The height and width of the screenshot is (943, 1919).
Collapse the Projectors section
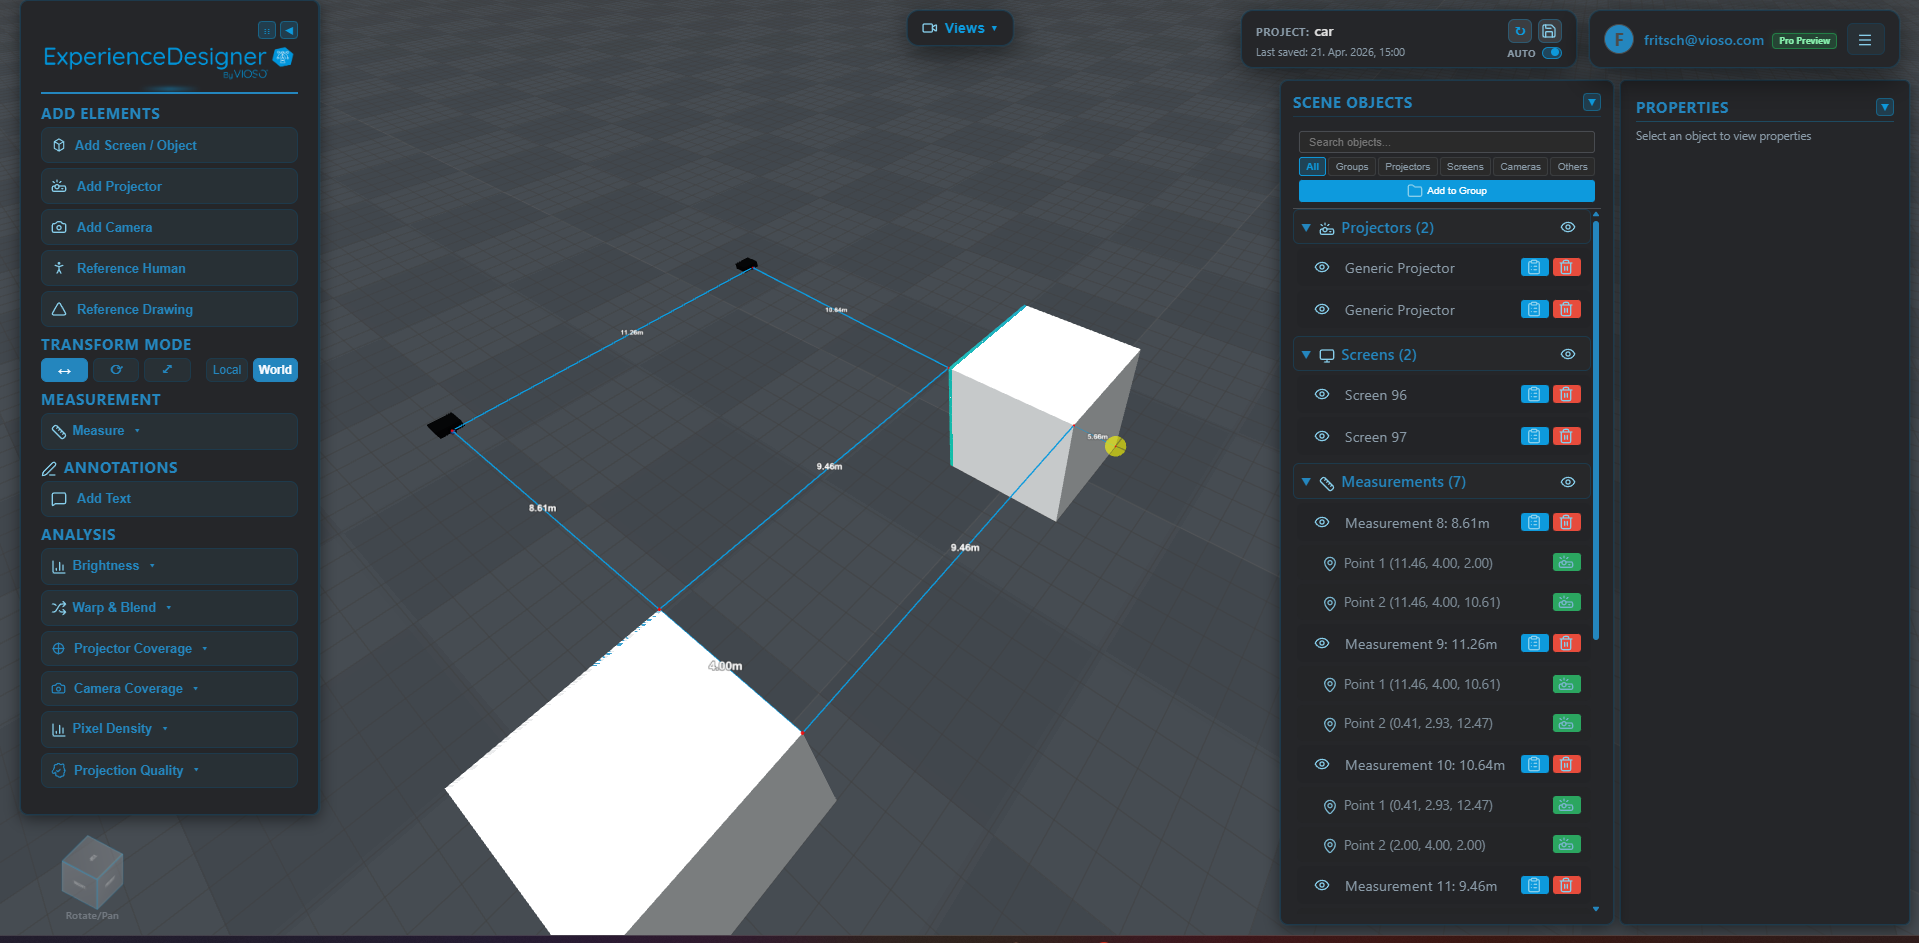(1305, 227)
